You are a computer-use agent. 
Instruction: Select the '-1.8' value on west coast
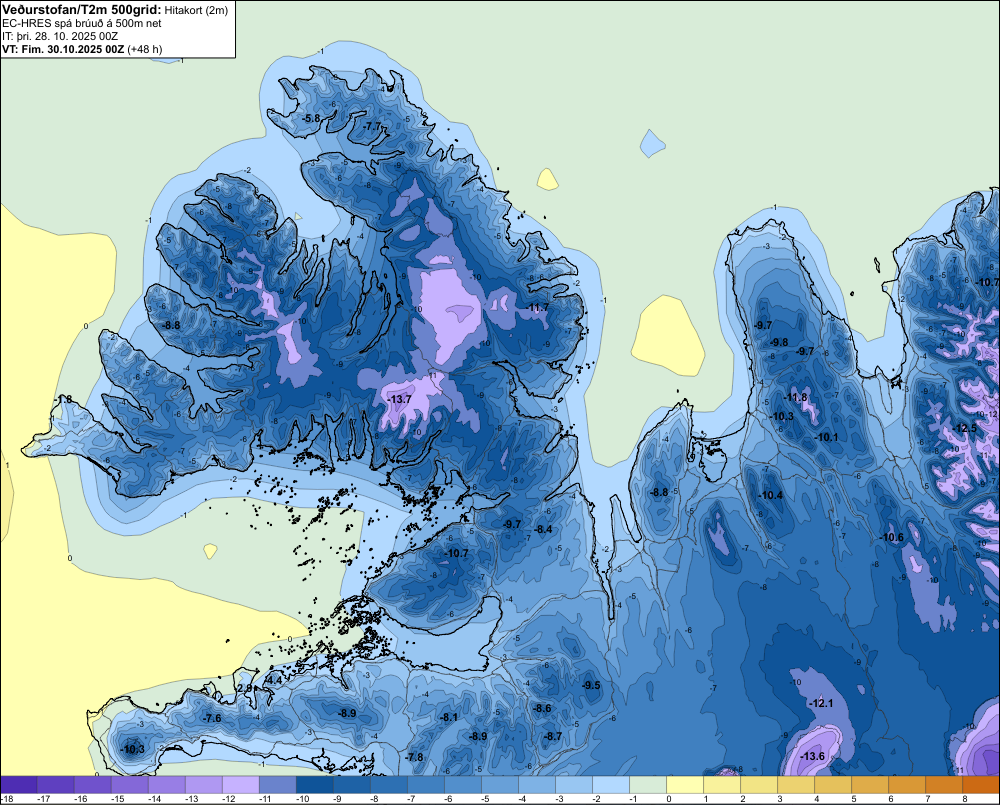pos(62,399)
